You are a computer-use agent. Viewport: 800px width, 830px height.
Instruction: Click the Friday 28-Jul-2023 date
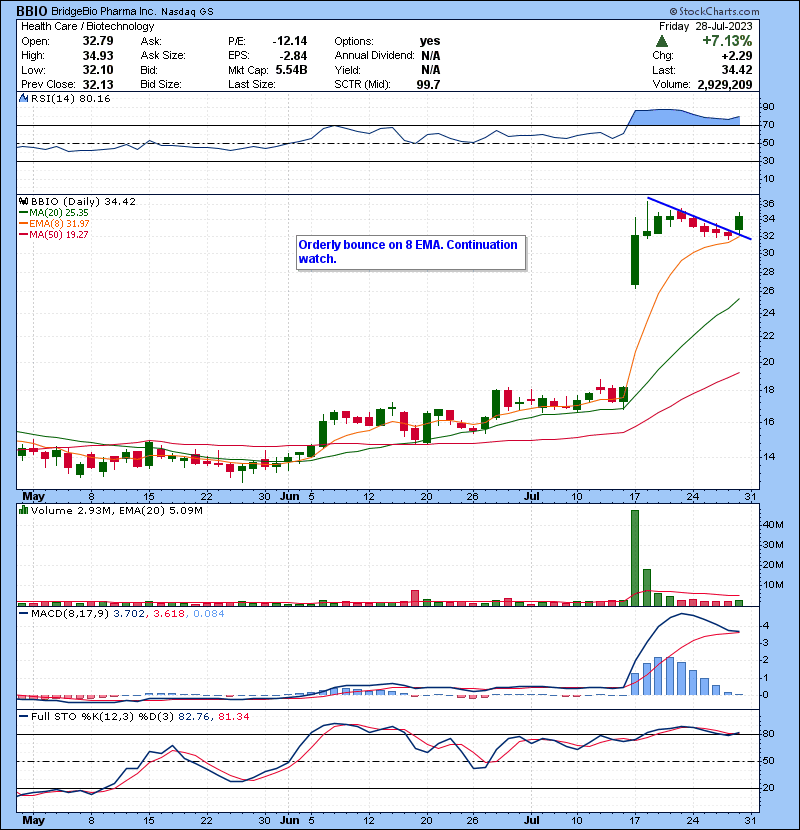click(x=706, y=26)
